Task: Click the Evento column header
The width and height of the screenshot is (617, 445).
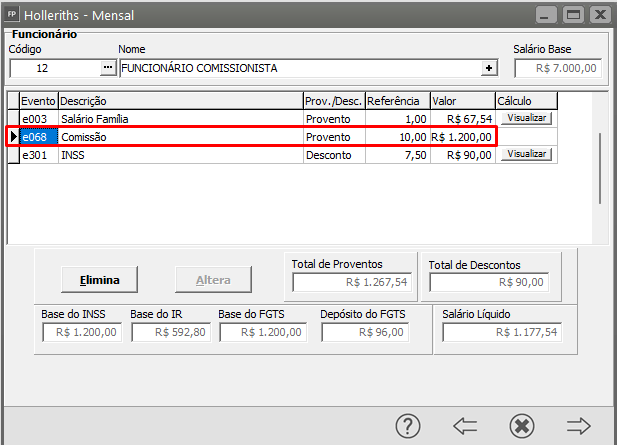Action: pos(38,101)
